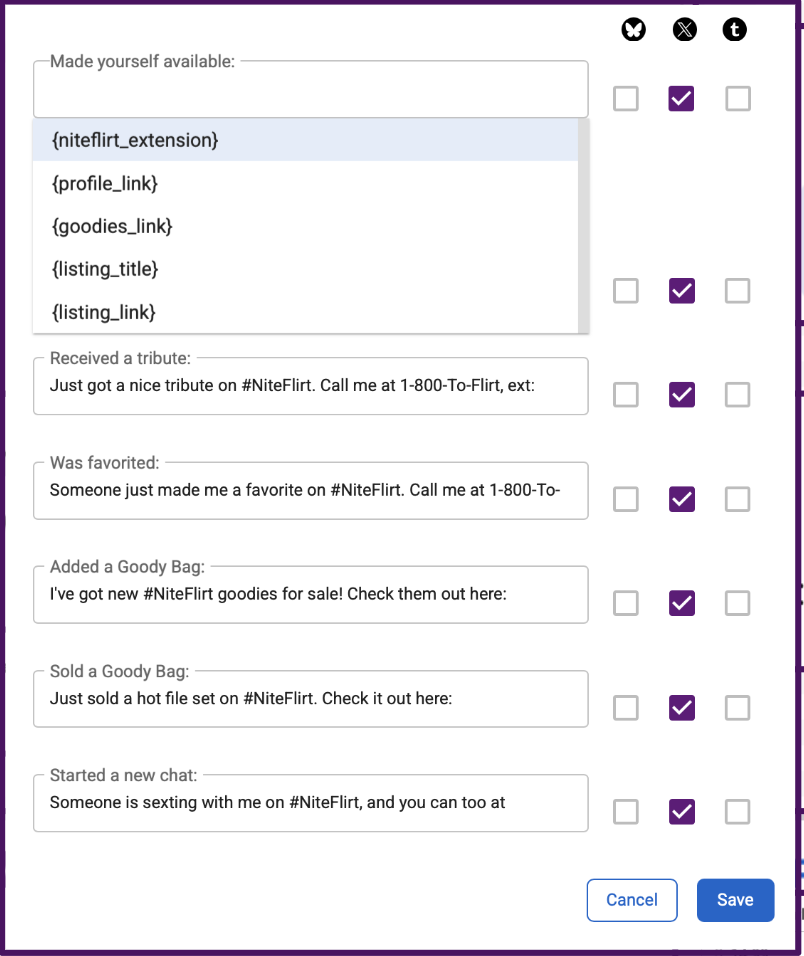
Task: Enable Tumblr for Was favorited
Action: pos(738,499)
